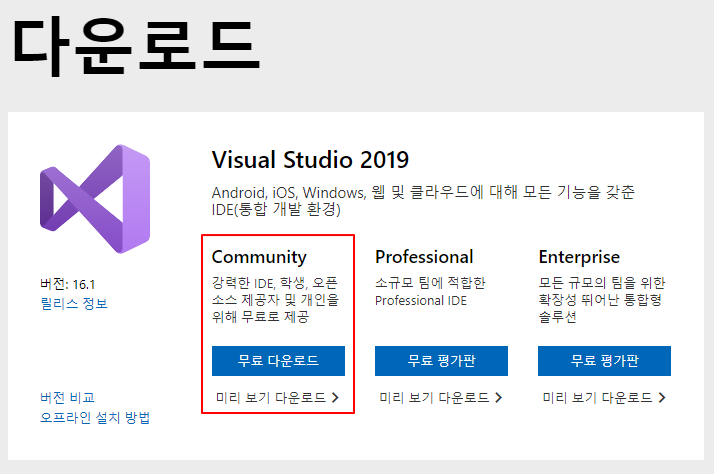Open the 오프라인 설치 방법 link

click(x=95, y=418)
